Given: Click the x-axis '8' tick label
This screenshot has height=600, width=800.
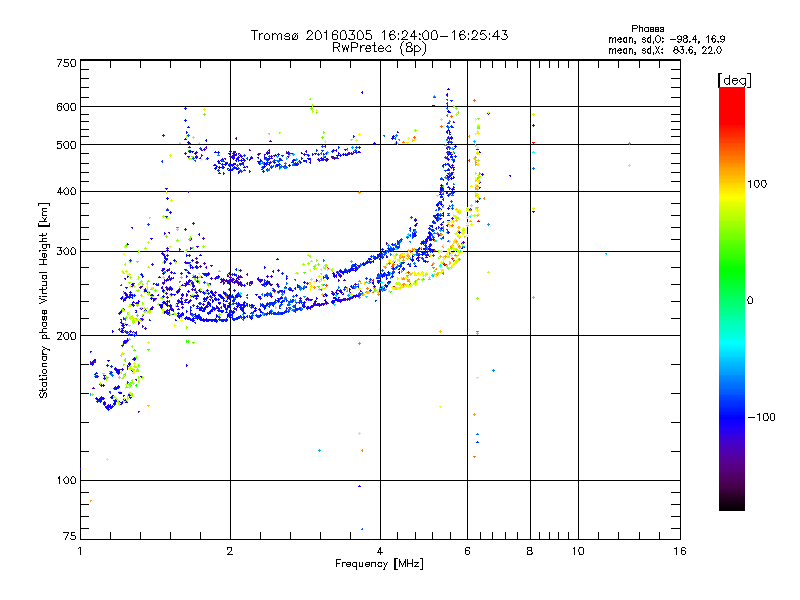Looking at the screenshot, I should [530, 551].
